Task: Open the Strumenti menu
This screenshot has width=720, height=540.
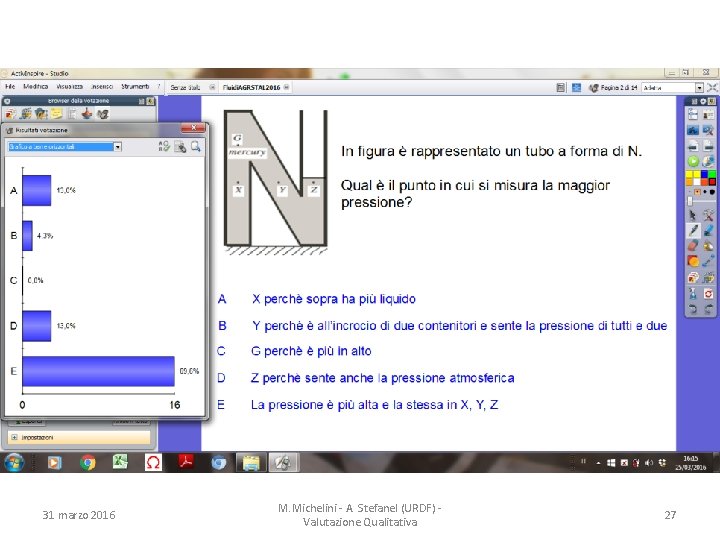Action: [x=135, y=86]
